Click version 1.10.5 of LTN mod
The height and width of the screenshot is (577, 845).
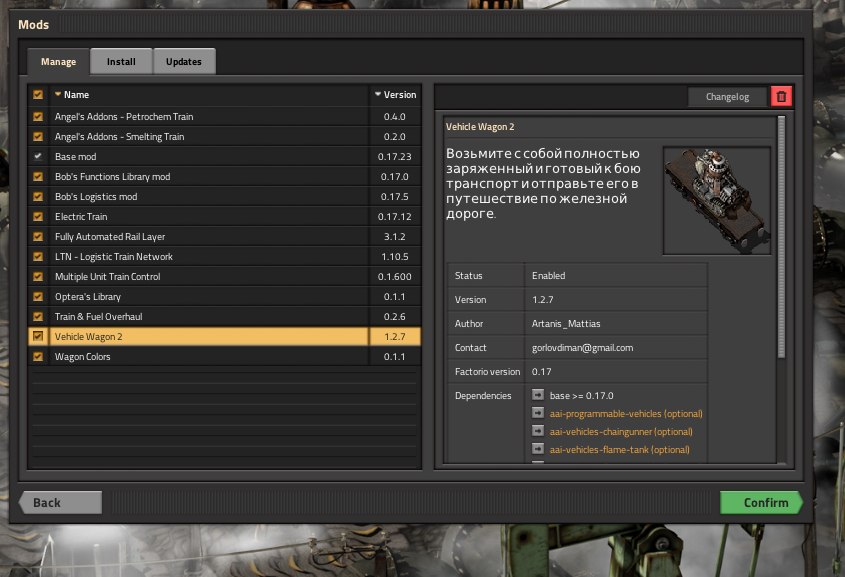[x=395, y=257]
